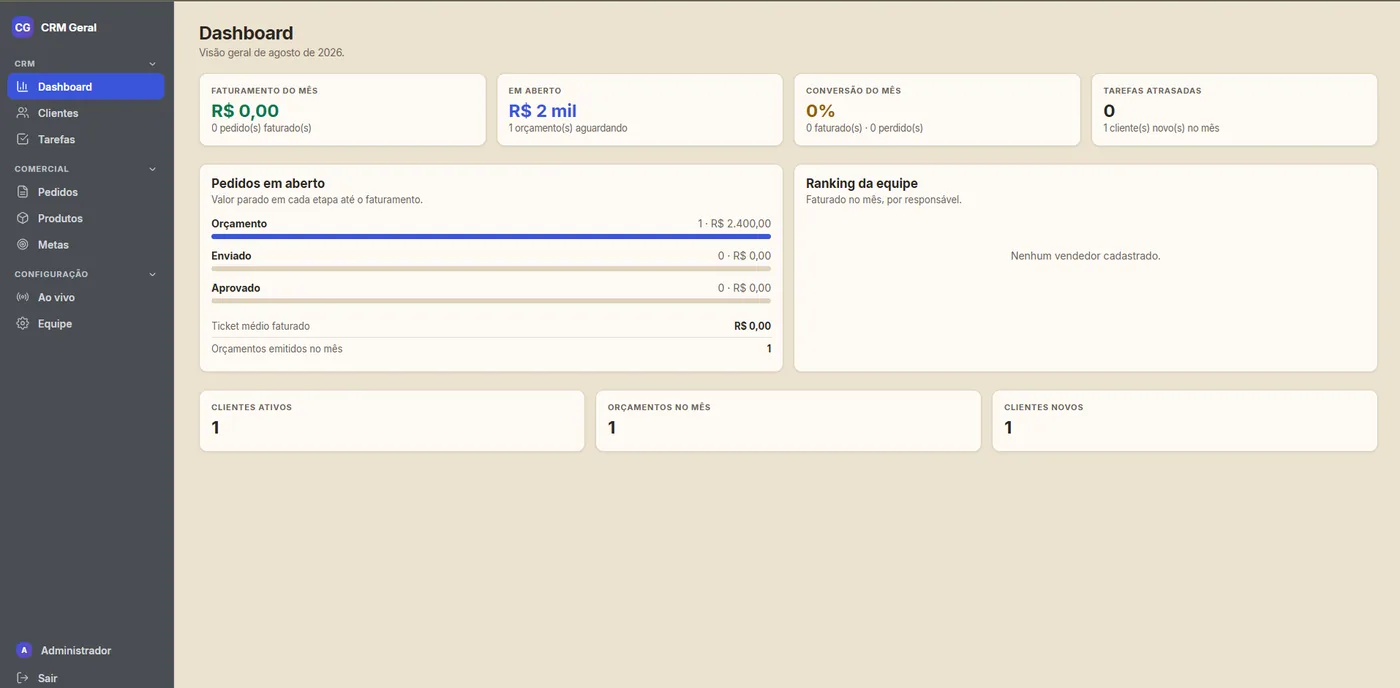Click the 0% conversion value
The height and width of the screenshot is (688, 1400).
pos(820,111)
